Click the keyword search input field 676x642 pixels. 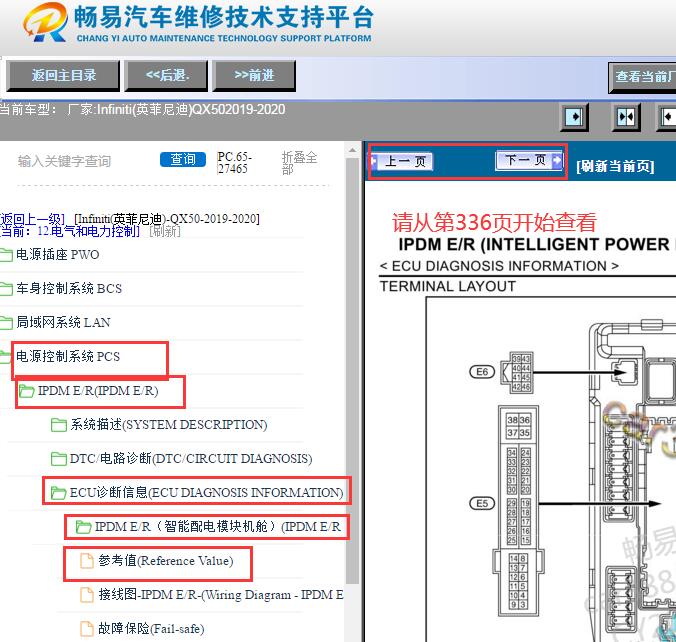84,161
